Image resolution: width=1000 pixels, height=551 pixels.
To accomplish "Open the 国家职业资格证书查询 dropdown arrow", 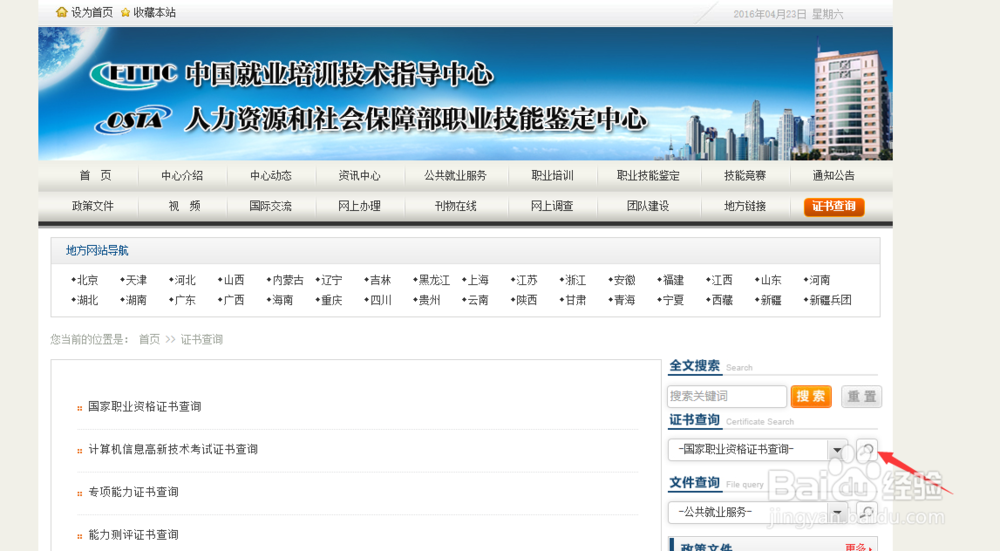I will 837,450.
